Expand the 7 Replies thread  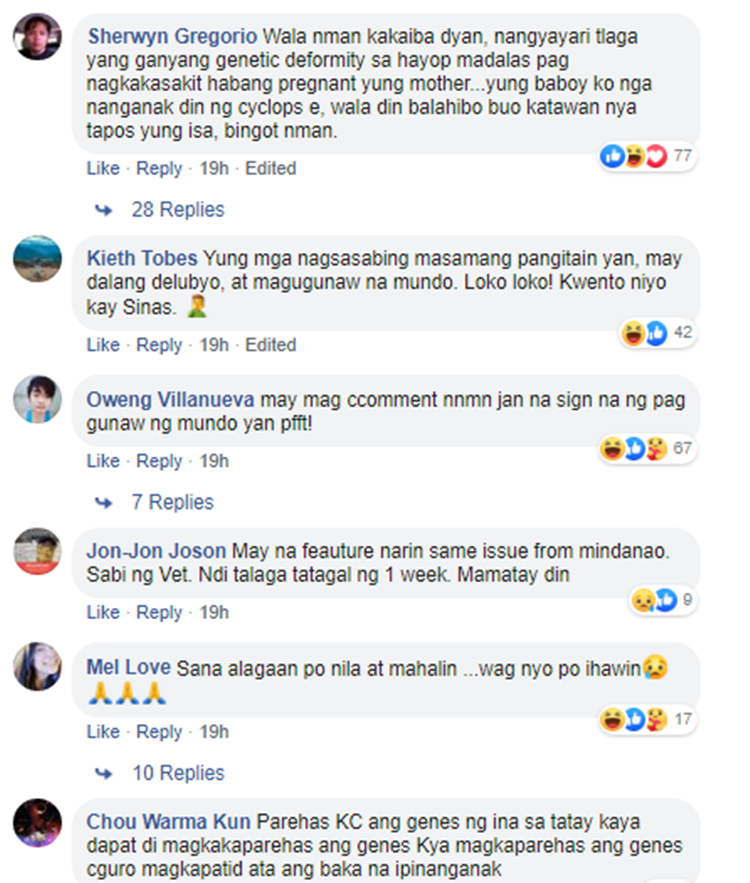172,502
